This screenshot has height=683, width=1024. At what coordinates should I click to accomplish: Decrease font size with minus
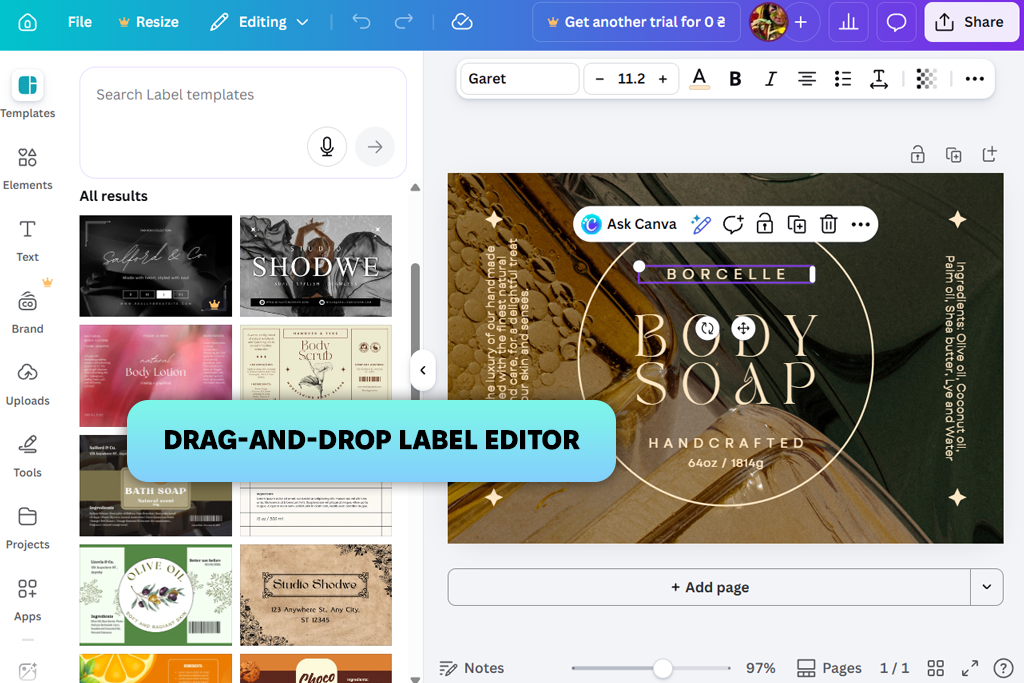coord(600,79)
